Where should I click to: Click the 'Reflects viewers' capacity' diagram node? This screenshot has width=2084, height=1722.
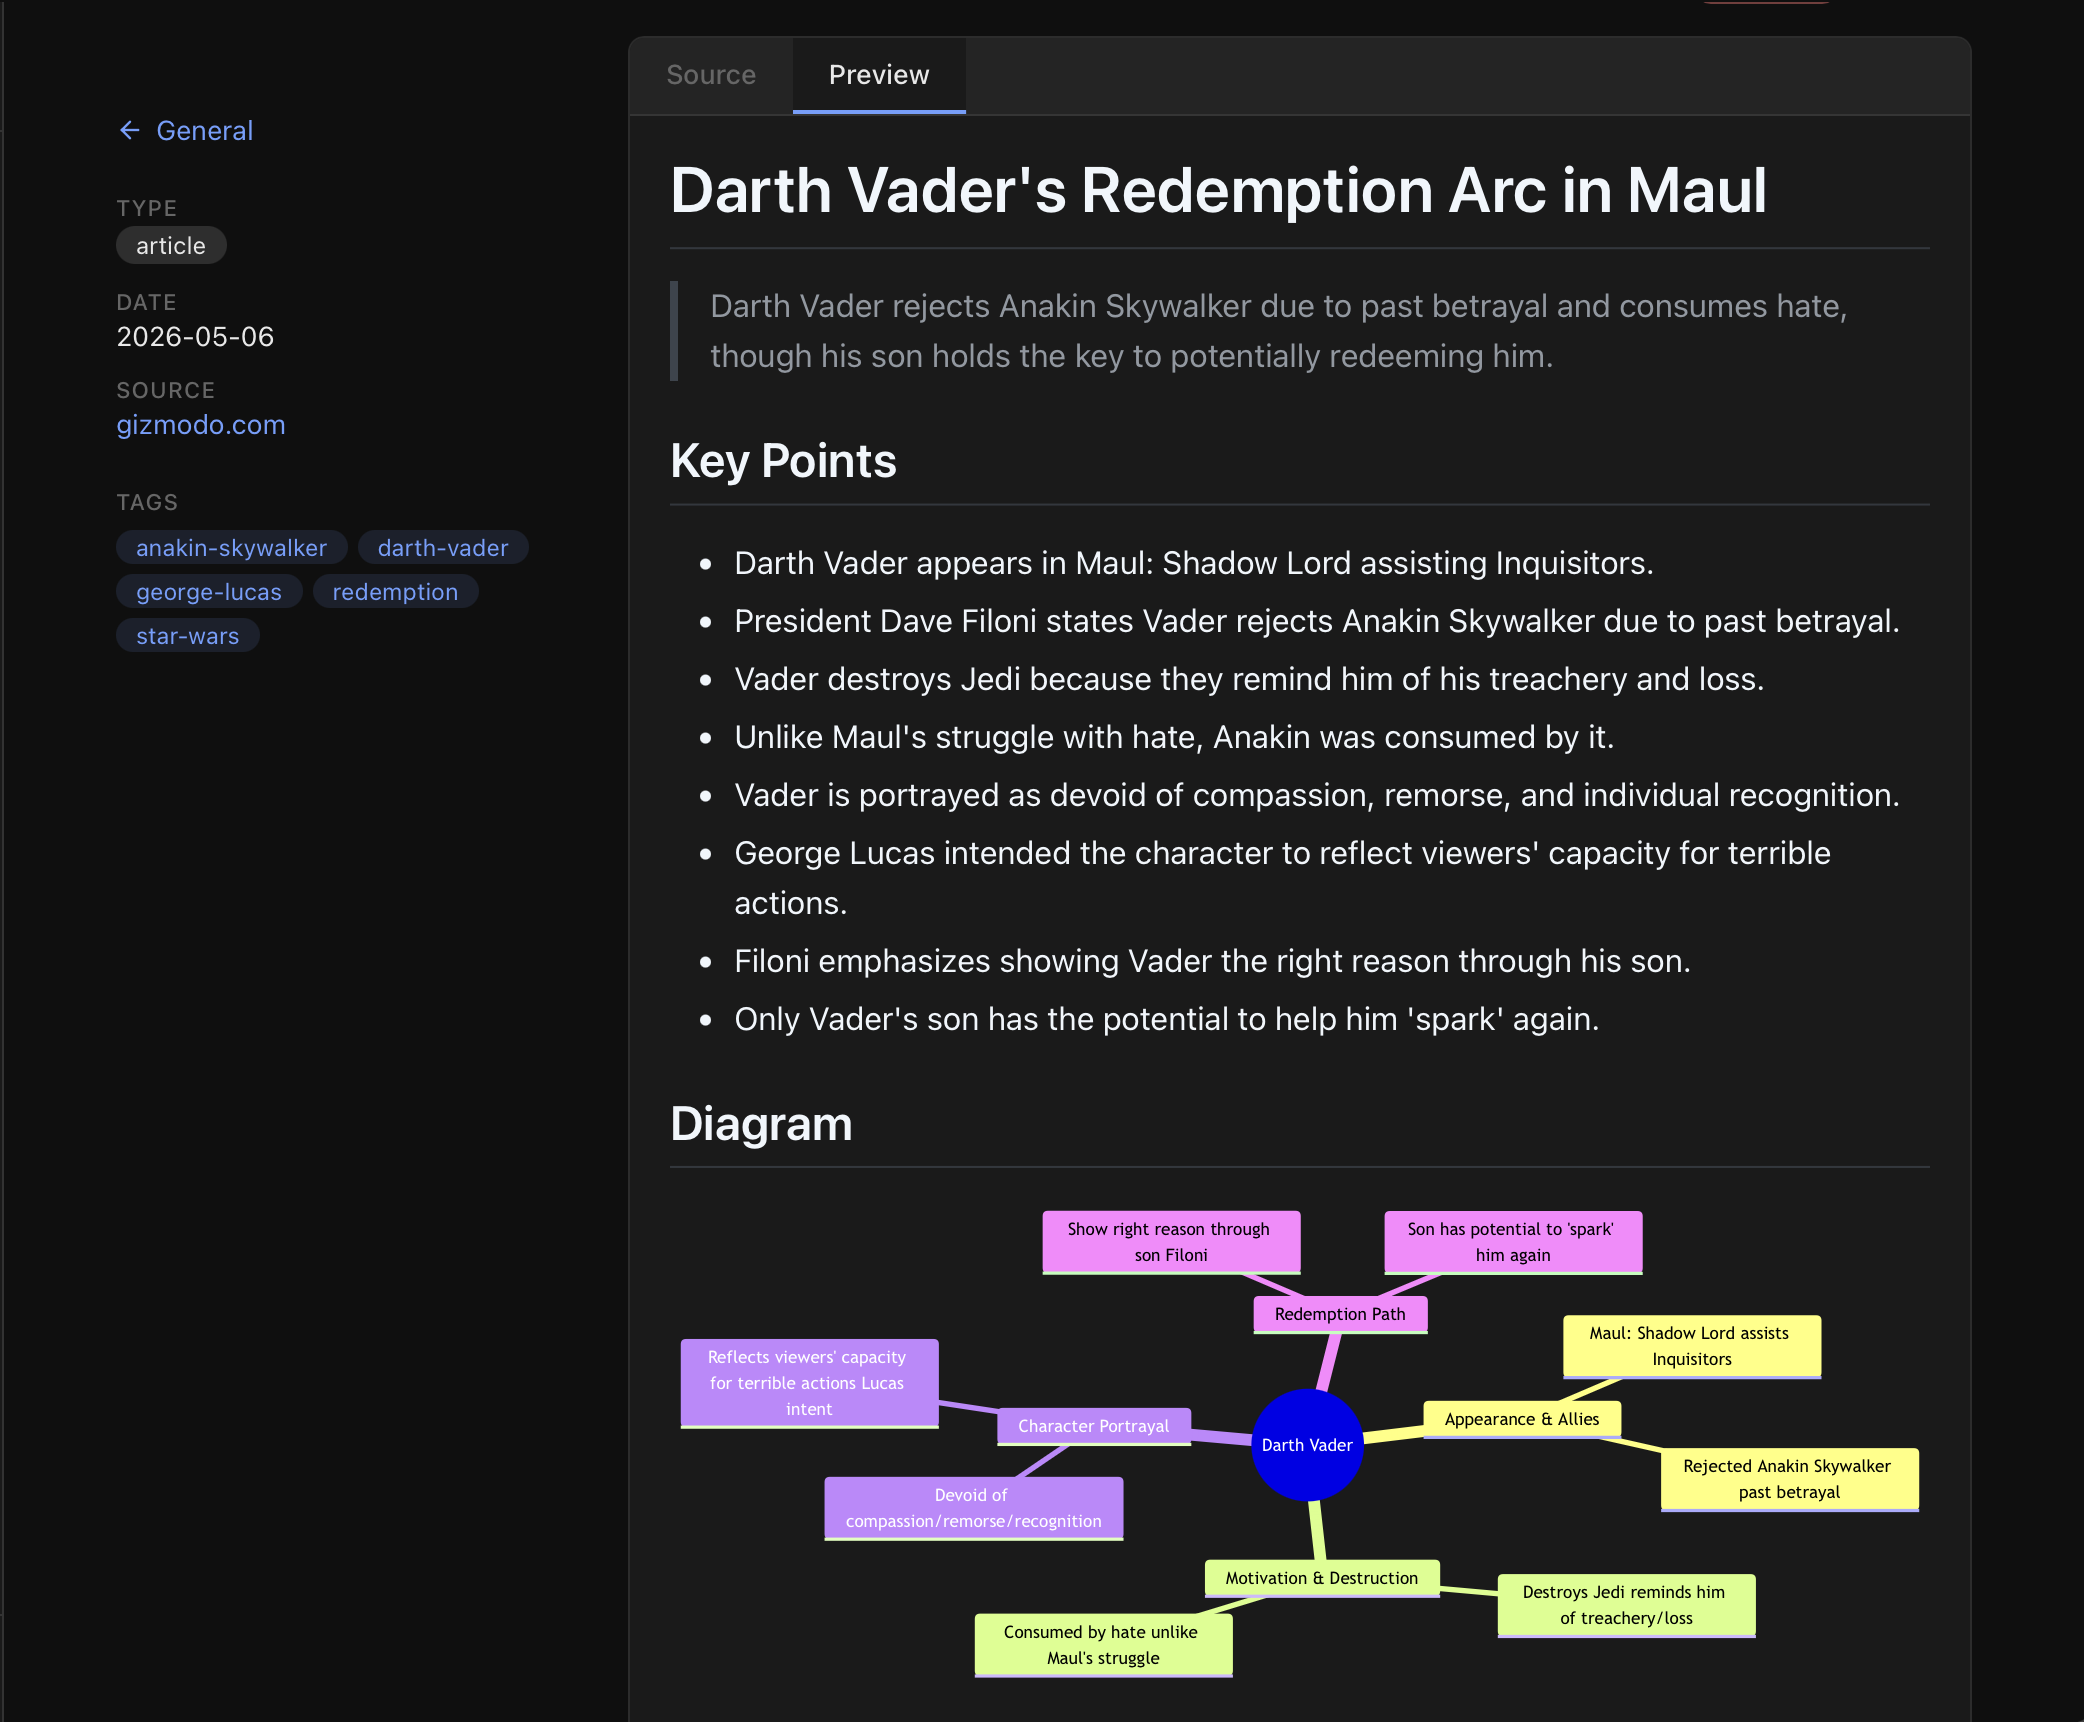click(x=809, y=1383)
